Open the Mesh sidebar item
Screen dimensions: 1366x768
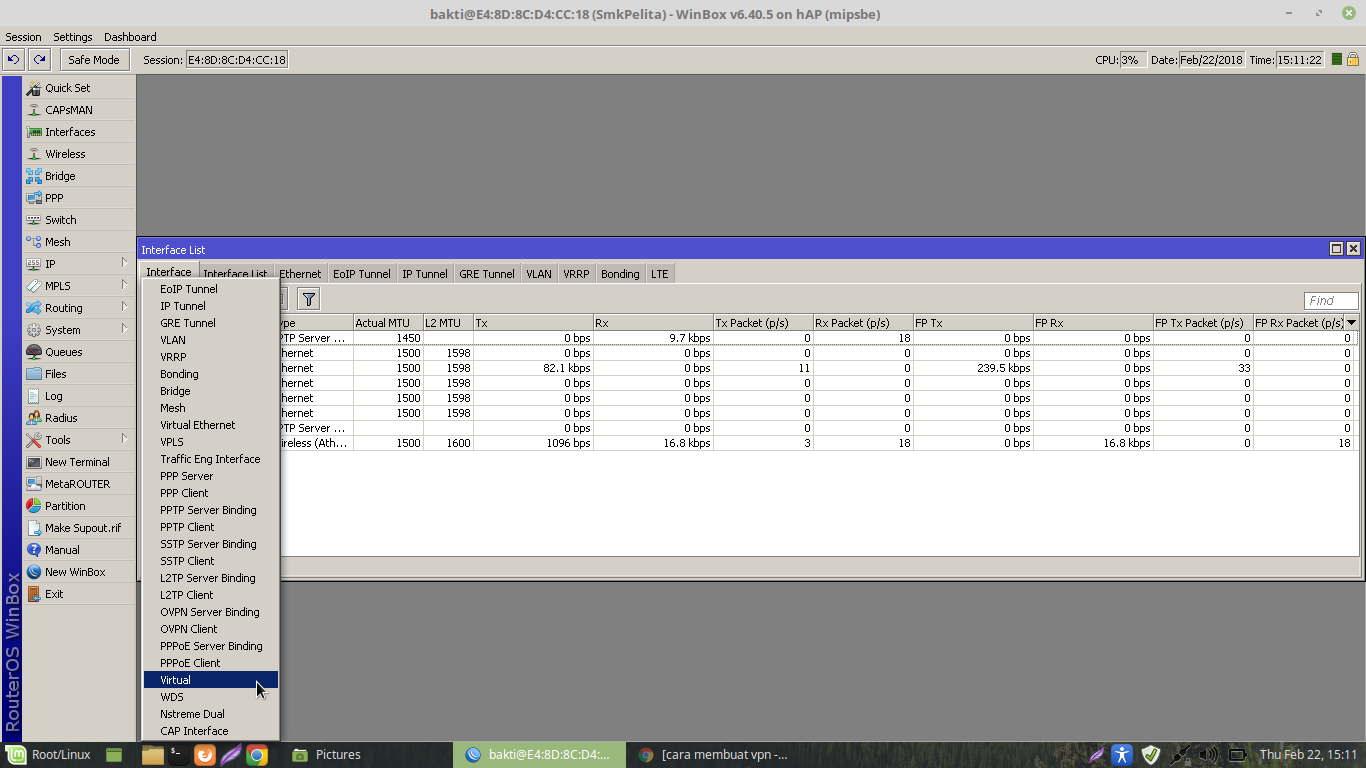pos(79,242)
